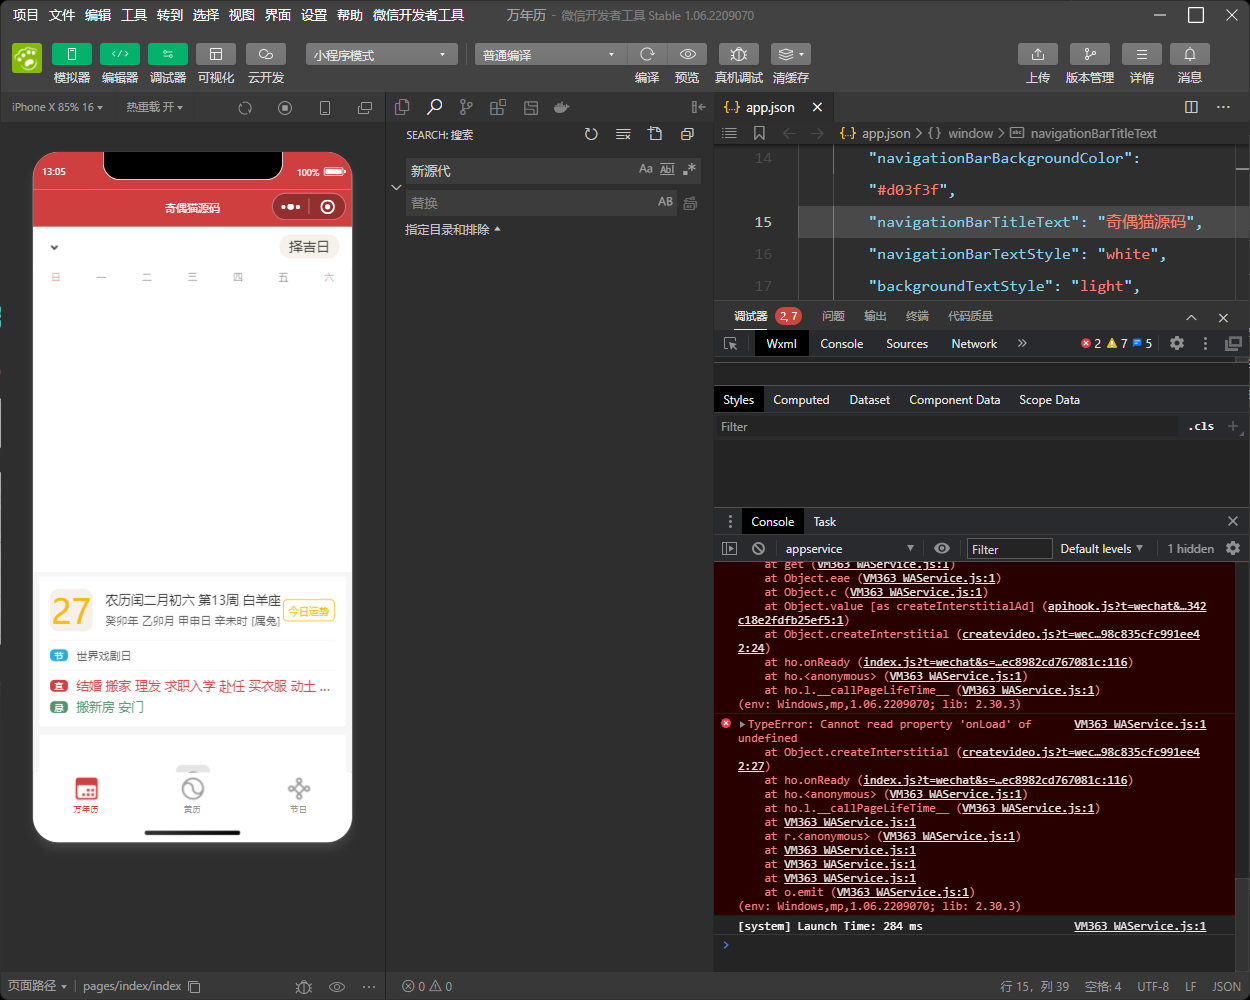The image size is (1250, 1000).
Task: Open the source control branch sidebar icon
Action: click(x=466, y=107)
